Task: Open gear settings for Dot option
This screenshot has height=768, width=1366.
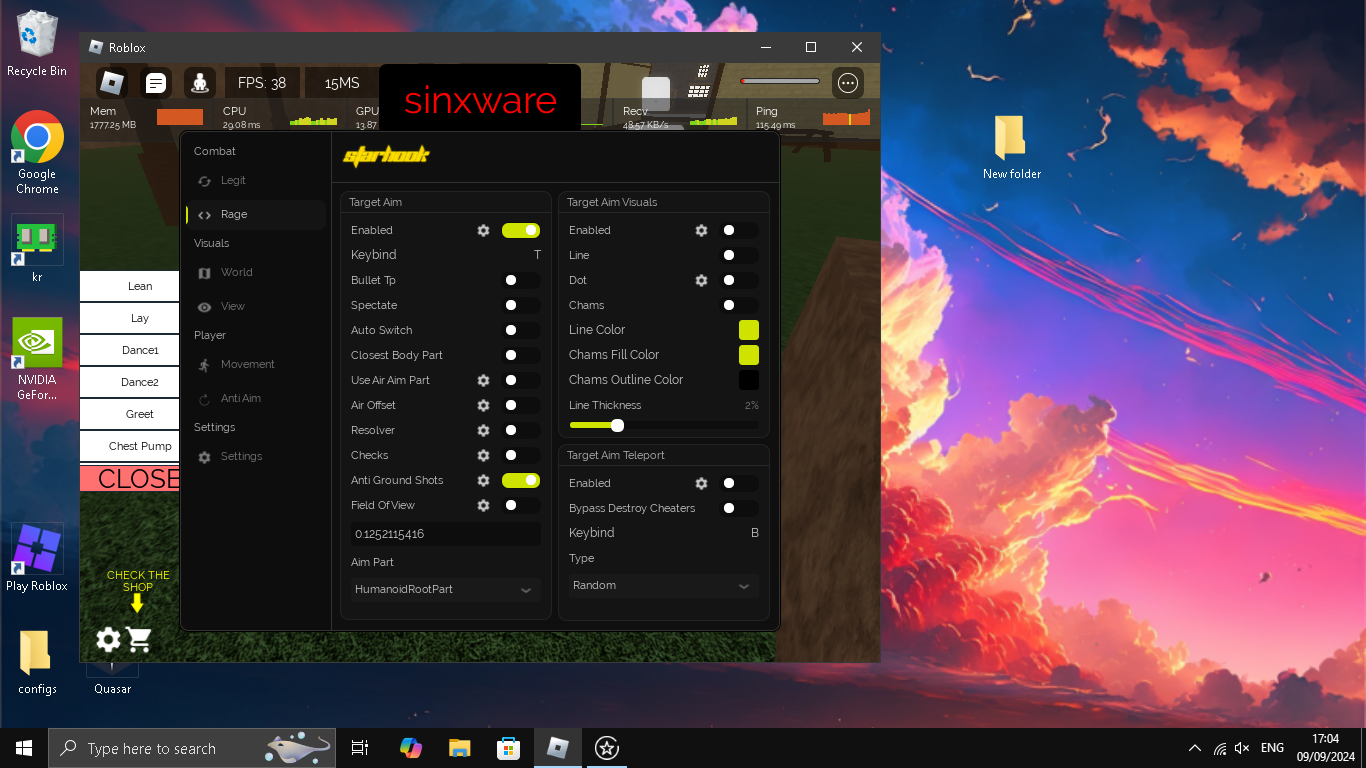Action: (701, 280)
